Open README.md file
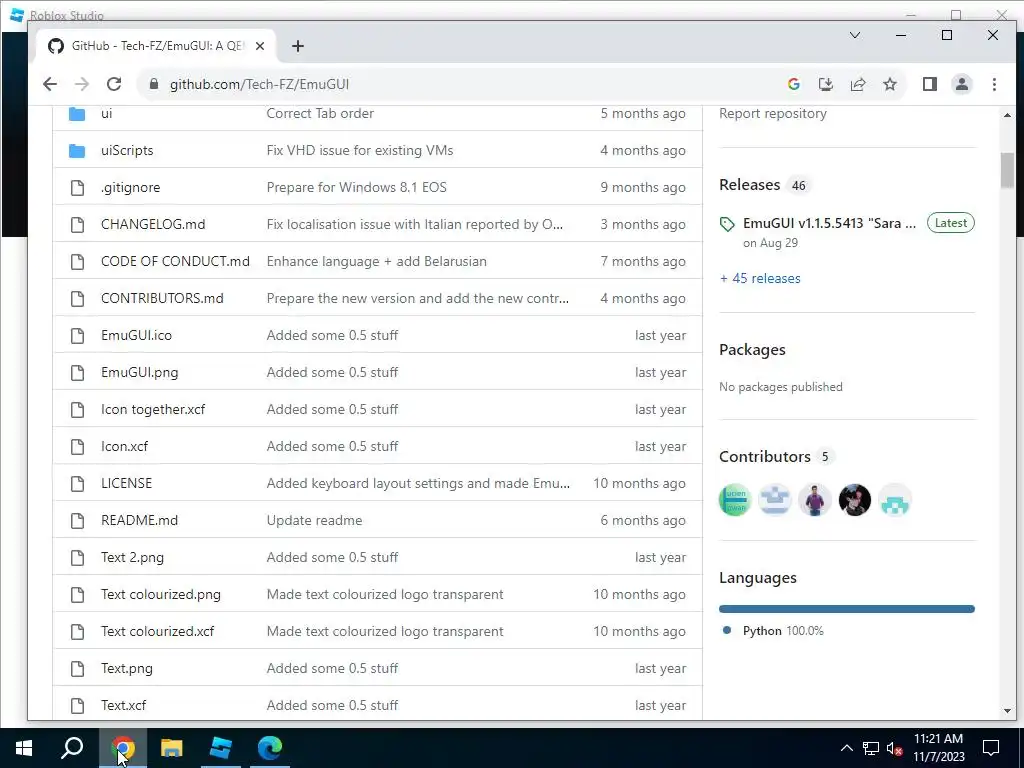Image resolution: width=1024 pixels, height=768 pixels. pyautogui.click(x=139, y=520)
